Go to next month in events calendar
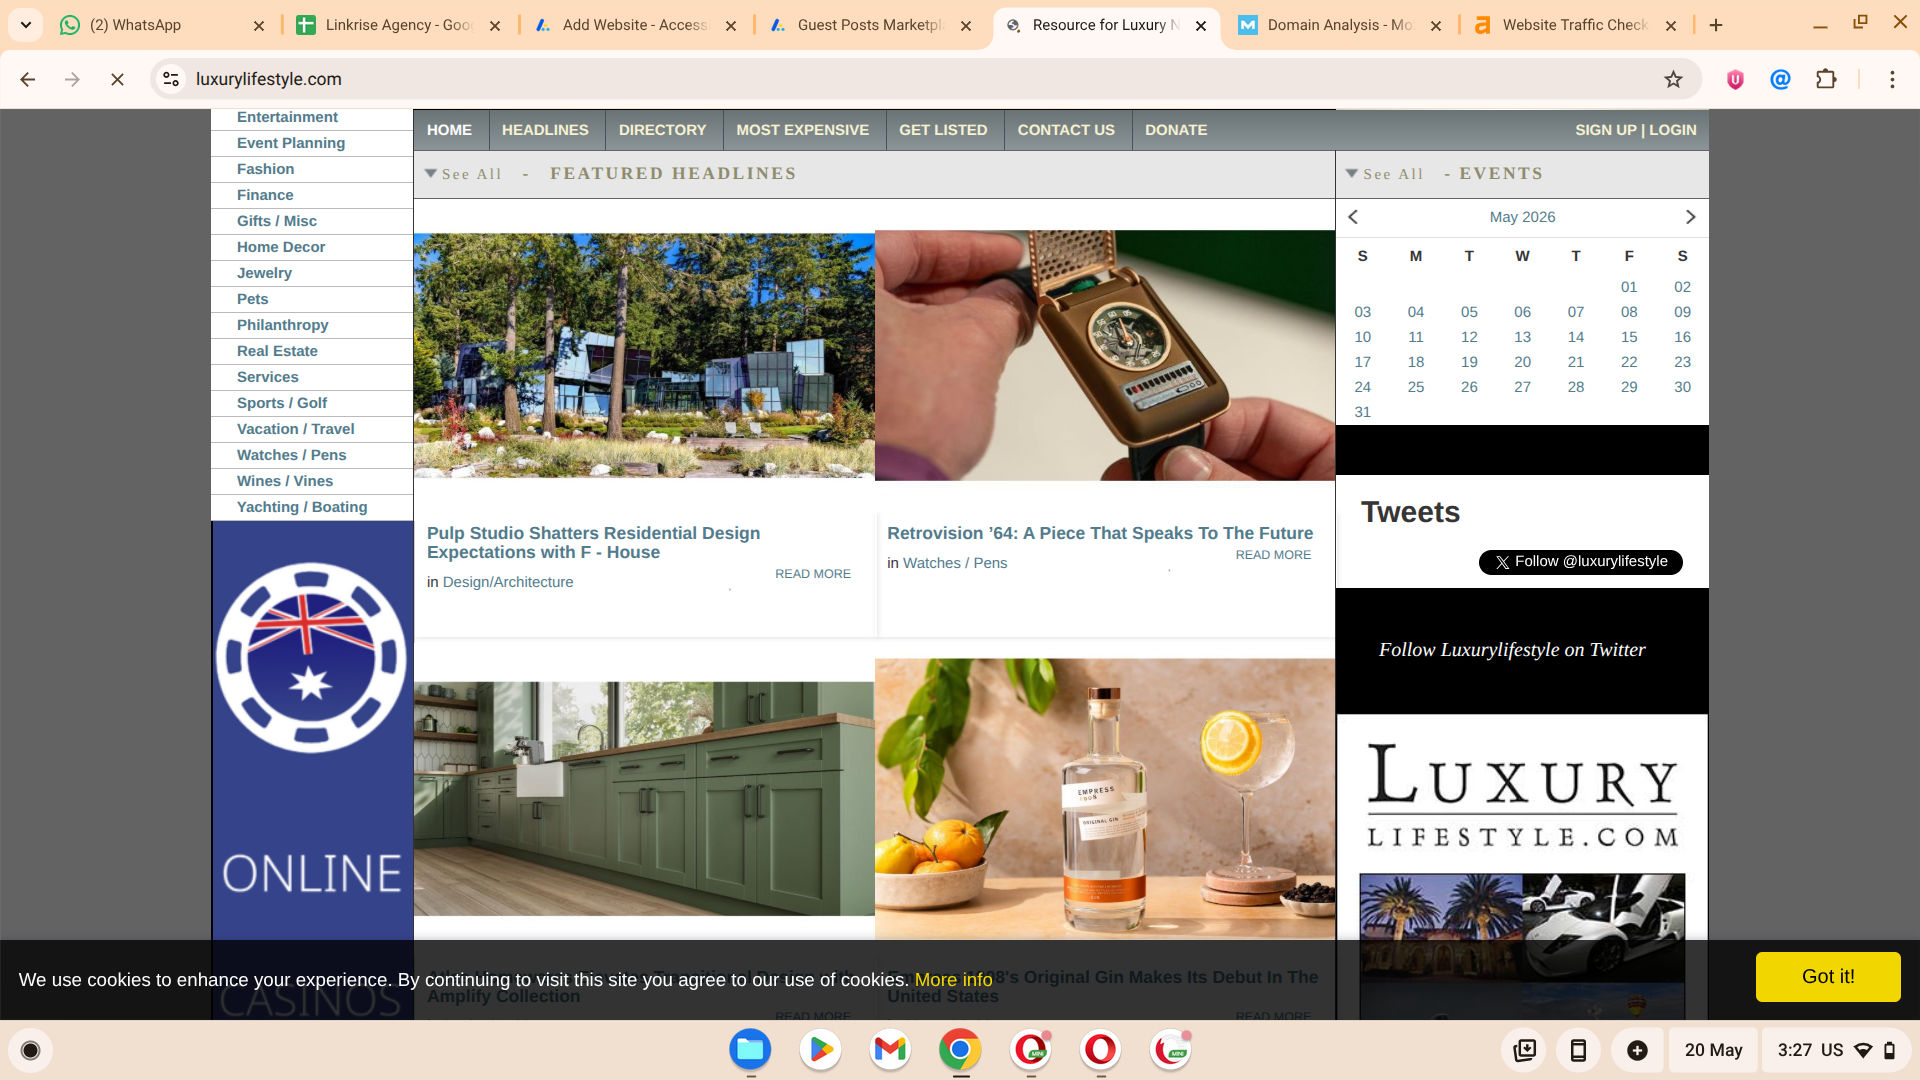The image size is (1920, 1080). tap(1690, 217)
